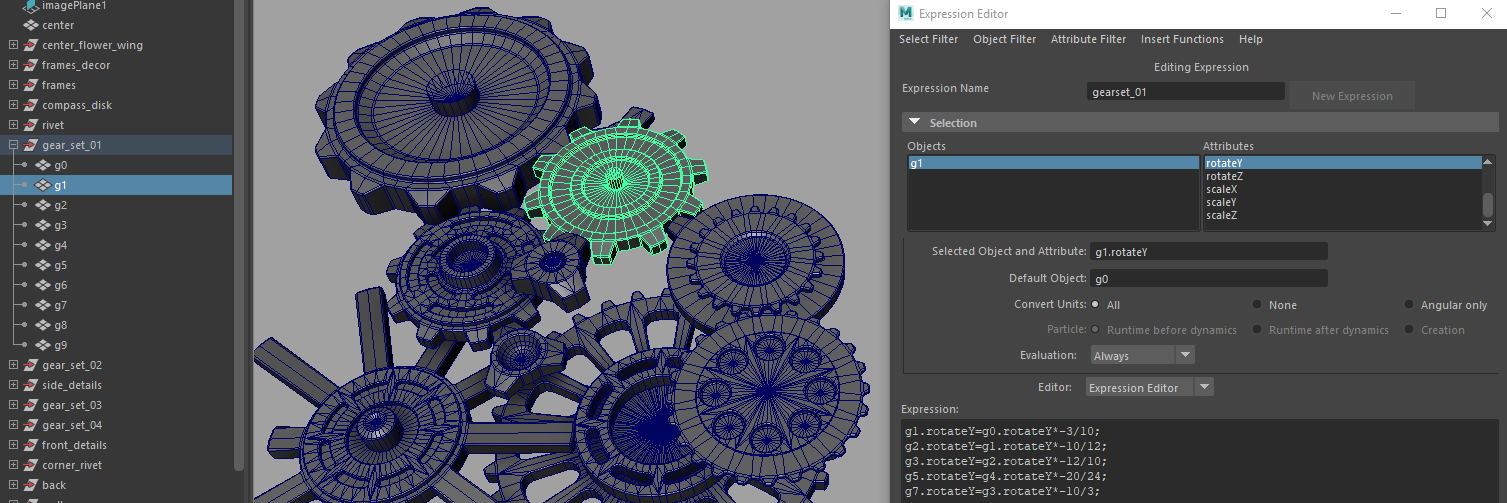Click the group icon of gear_set_02
Viewport: 1507px width, 503px height.
click(30, 365)
